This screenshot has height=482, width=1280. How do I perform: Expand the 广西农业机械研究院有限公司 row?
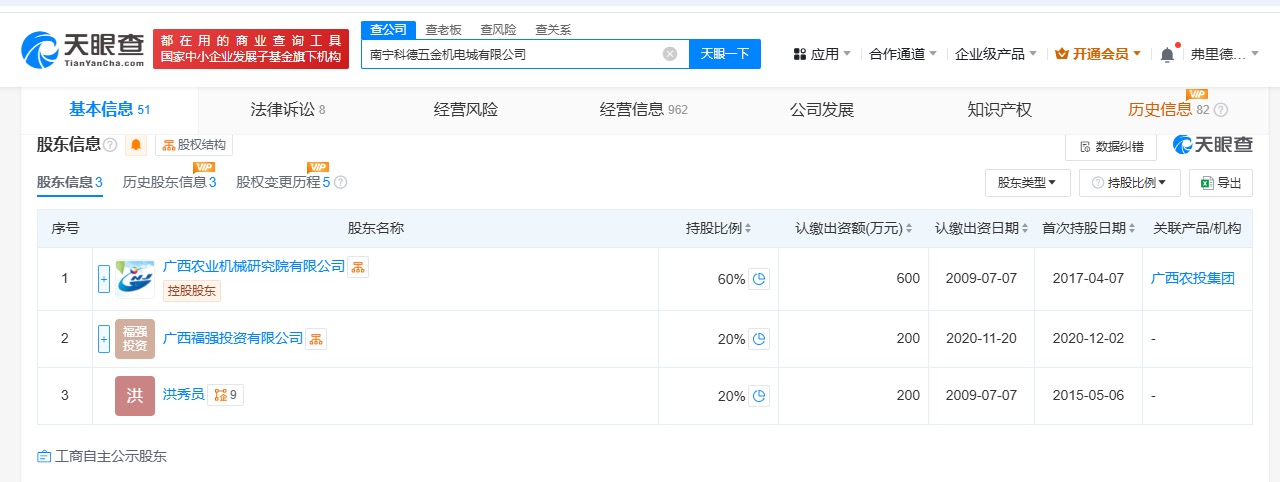104,279
